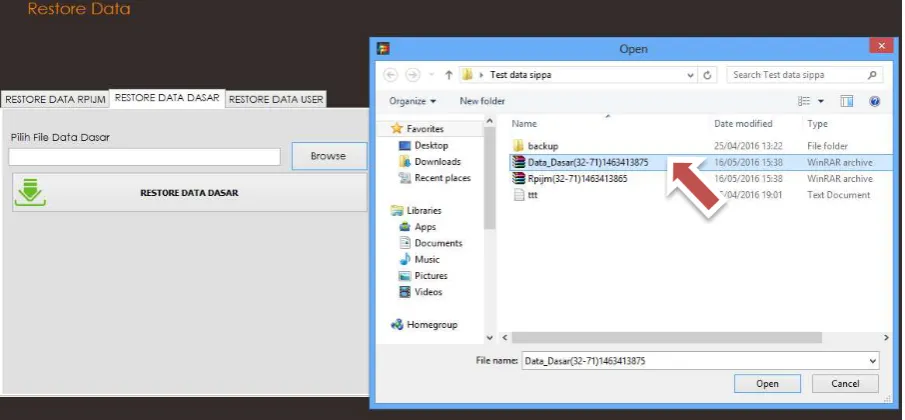This screenshot has width=905, height=420.
Task: Click the RESTORE DATA DASAR button
Action: coord(189,193)
